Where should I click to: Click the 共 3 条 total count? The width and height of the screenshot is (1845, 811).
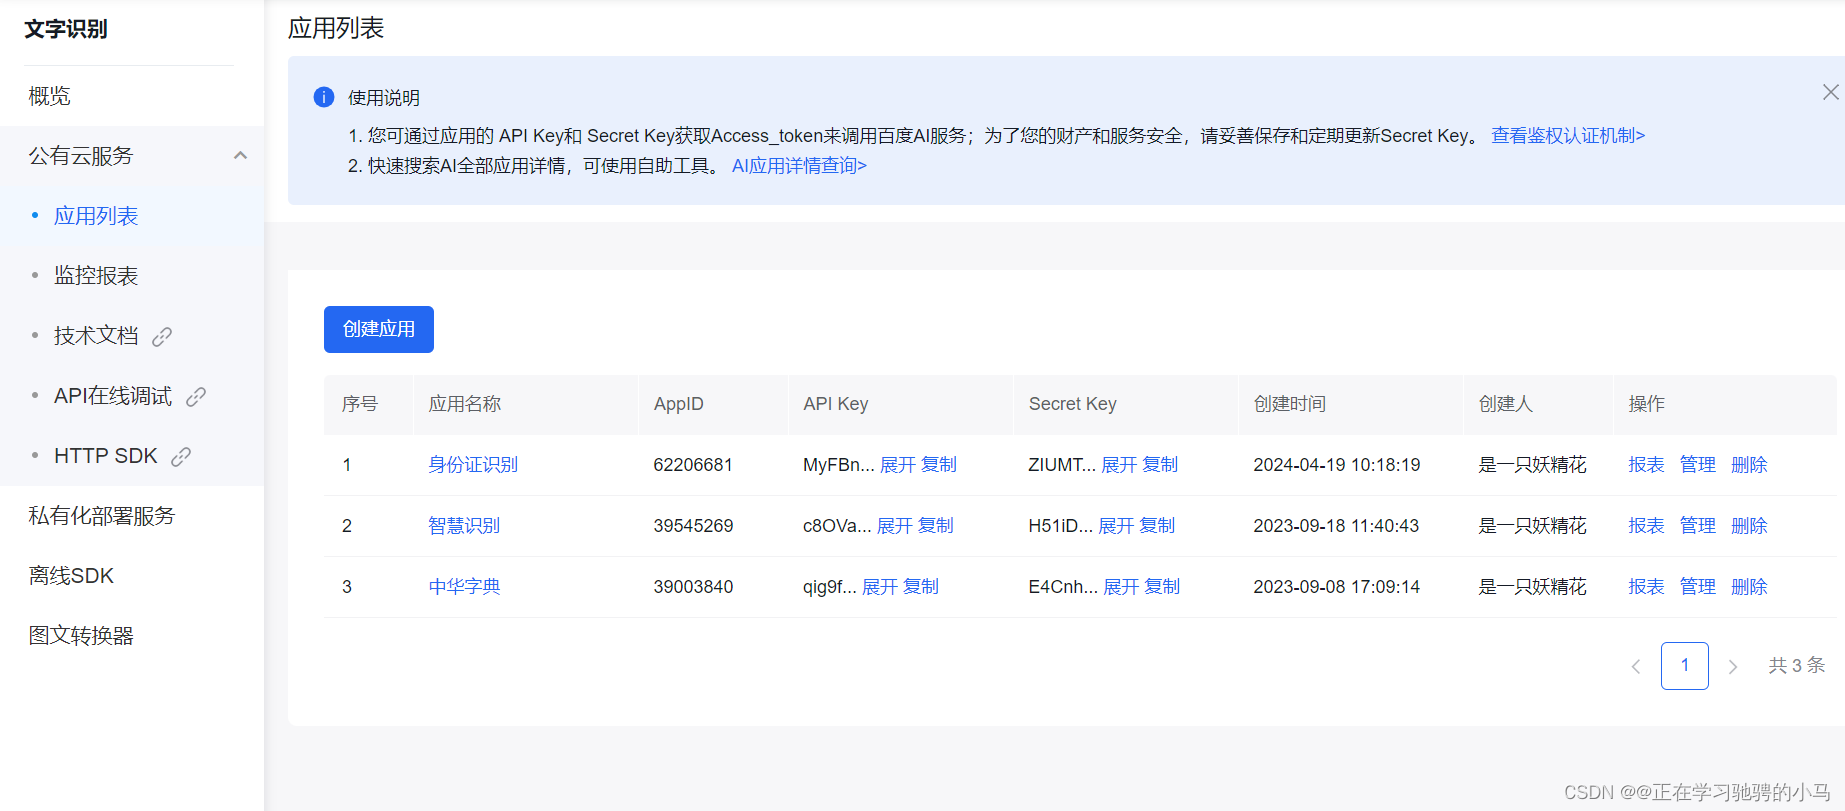[x=1797, y=666]
